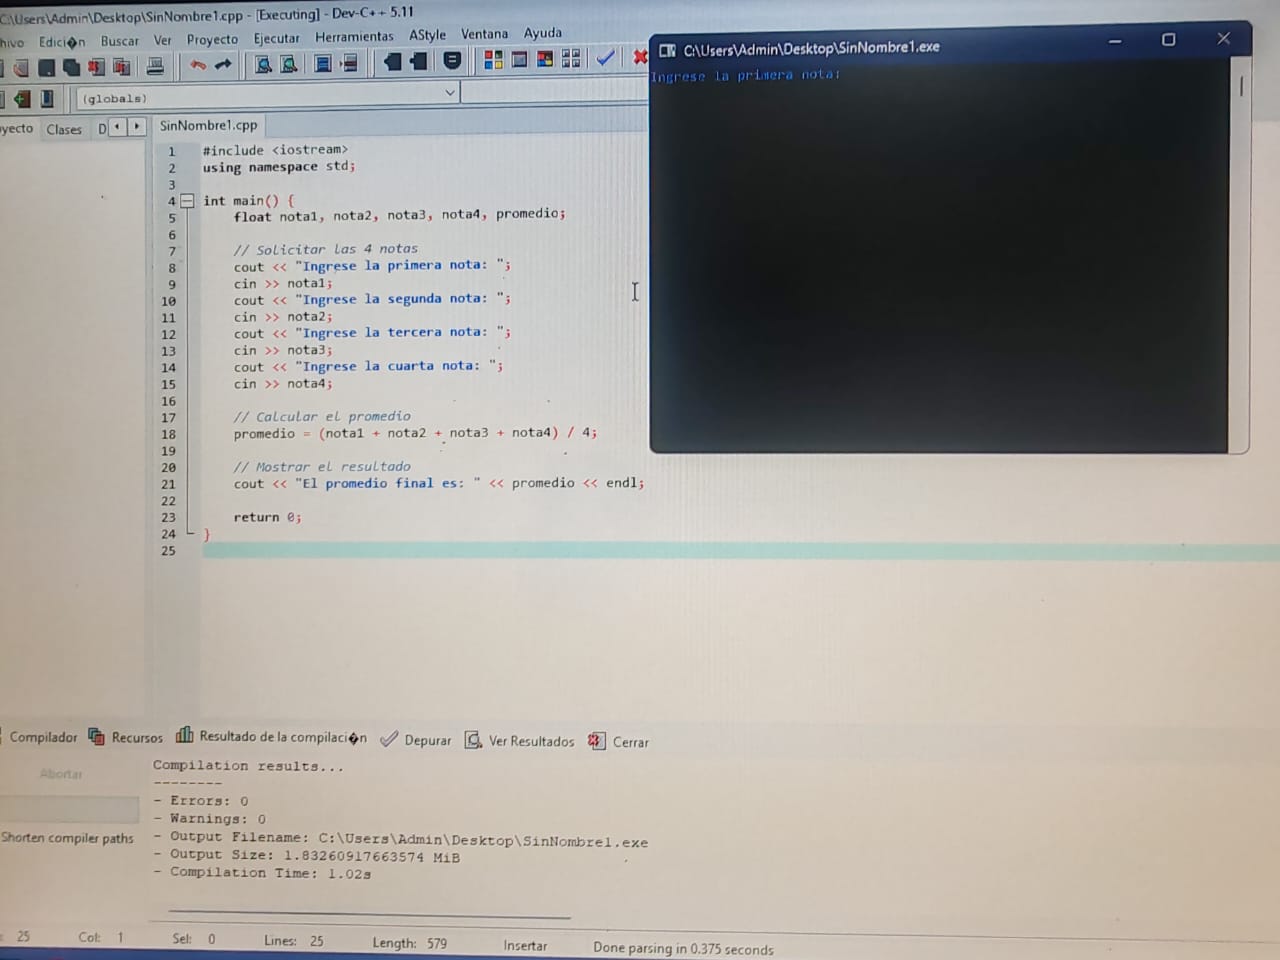Click the Undo arrow in the toolbar
1280x960 pixels.
[x=198, y=66]
